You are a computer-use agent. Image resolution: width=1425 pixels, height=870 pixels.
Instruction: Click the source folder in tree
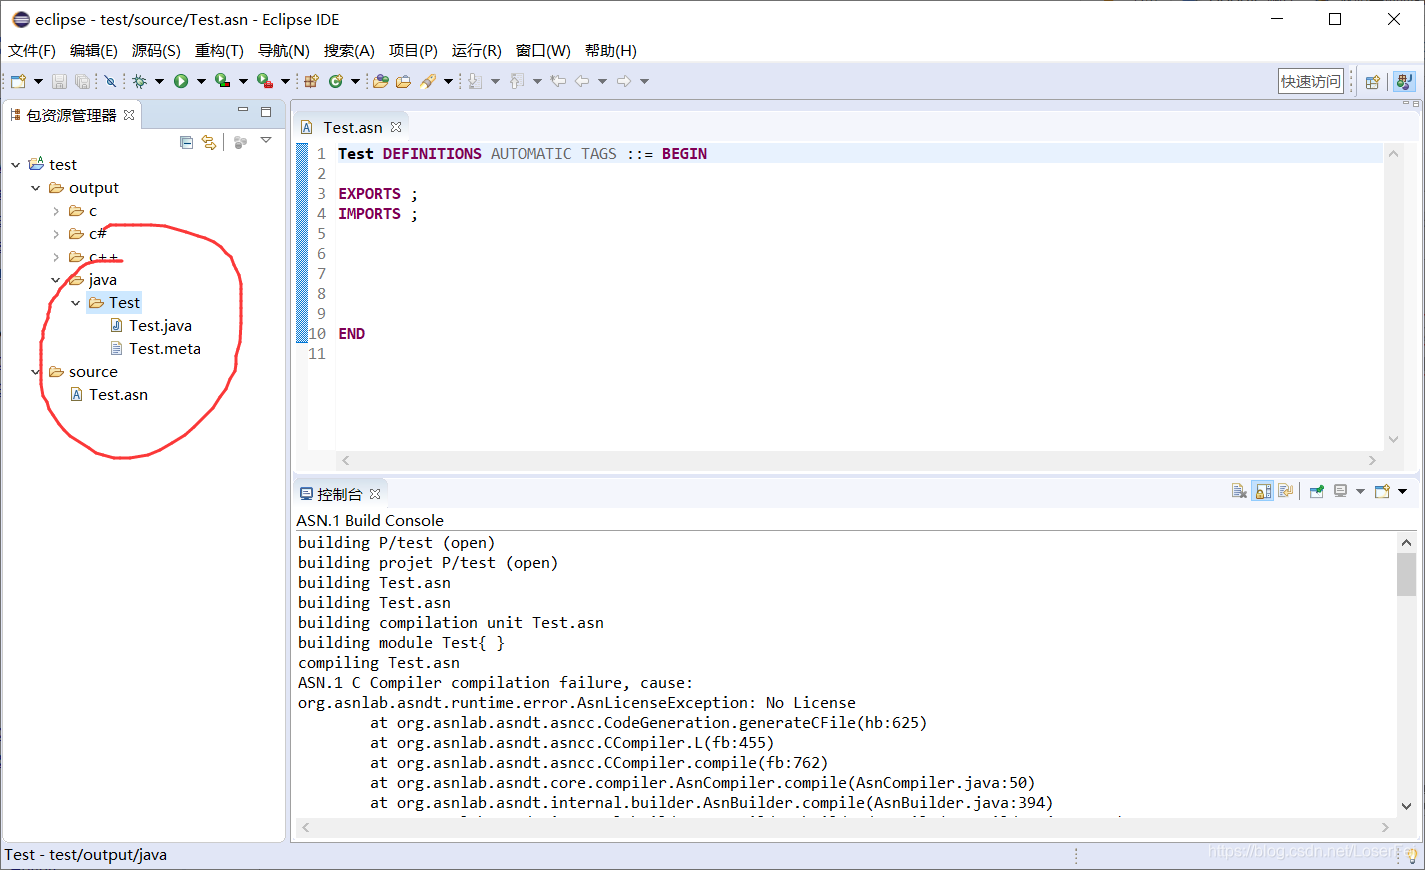(93, 372)
